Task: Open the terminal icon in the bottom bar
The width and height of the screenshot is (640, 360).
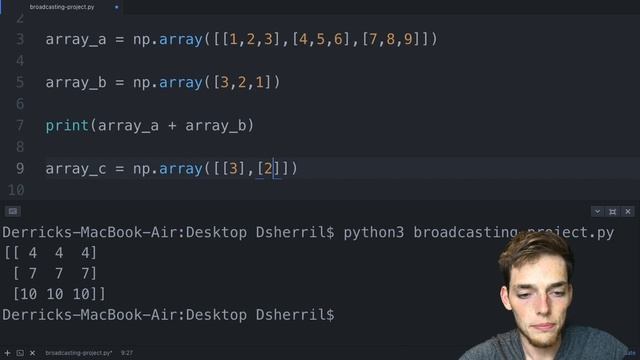Action: [20, 353]
